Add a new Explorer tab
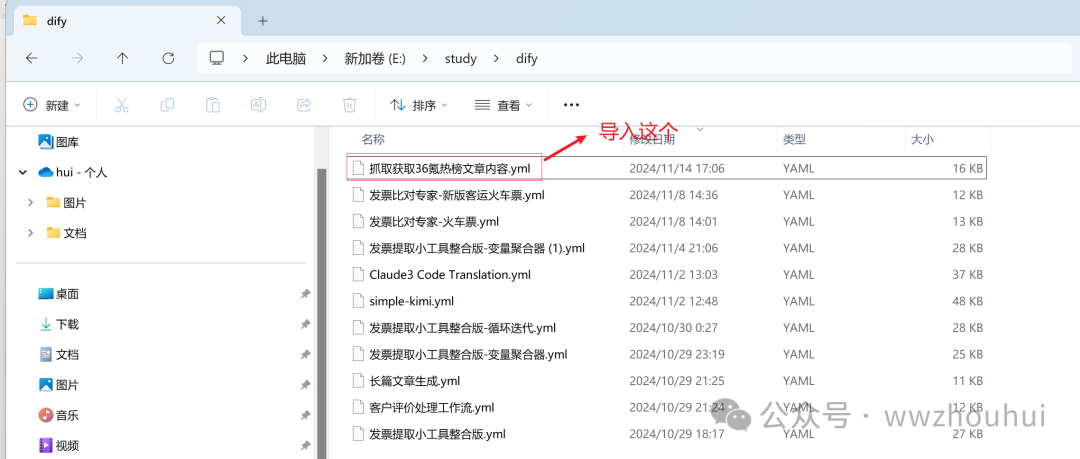This screenshot has width=1080, height=459. [262, 21]
